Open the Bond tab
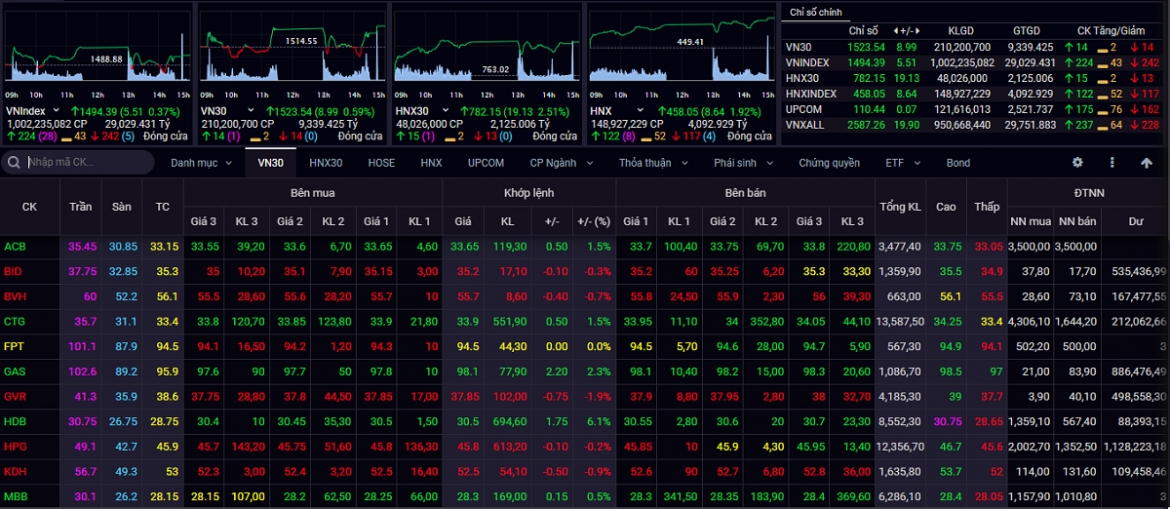This screenshot has height=509, width=1170. point(958,163)
